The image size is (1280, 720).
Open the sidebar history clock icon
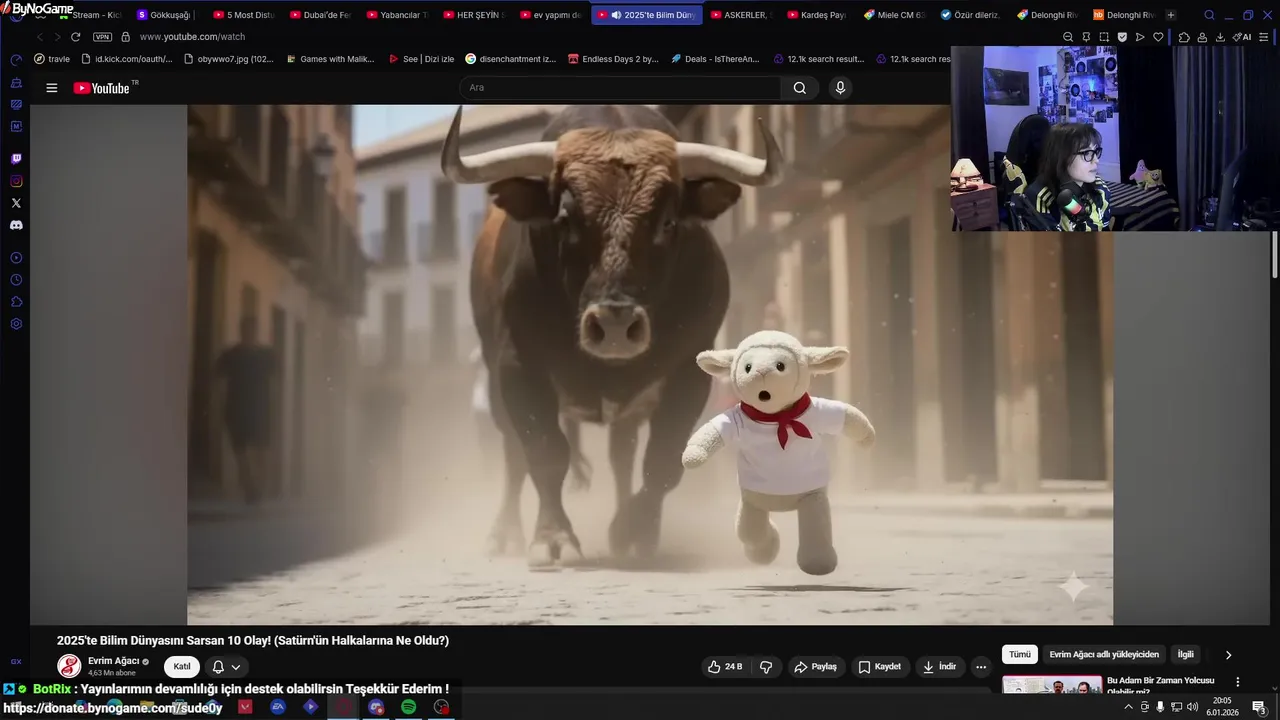tap(16, 280)
